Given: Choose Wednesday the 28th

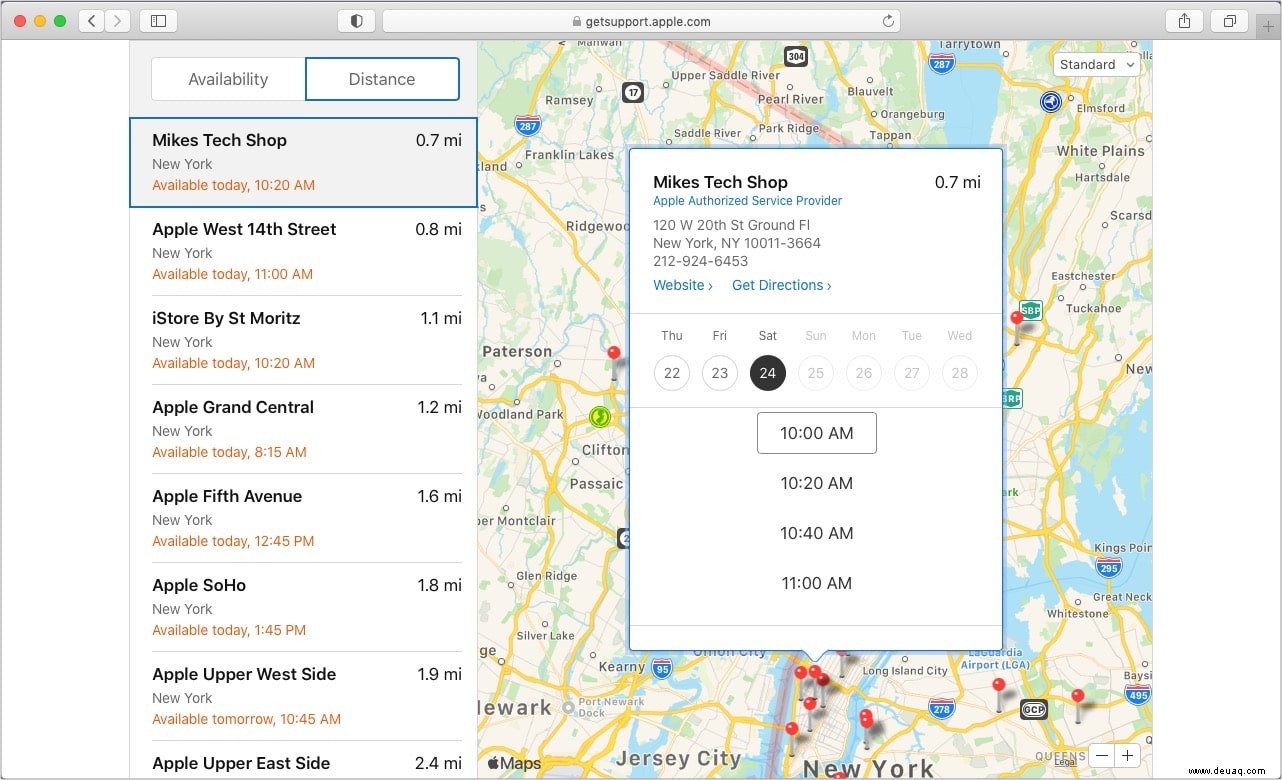Looking at the screenshot, I should (960, 373).
